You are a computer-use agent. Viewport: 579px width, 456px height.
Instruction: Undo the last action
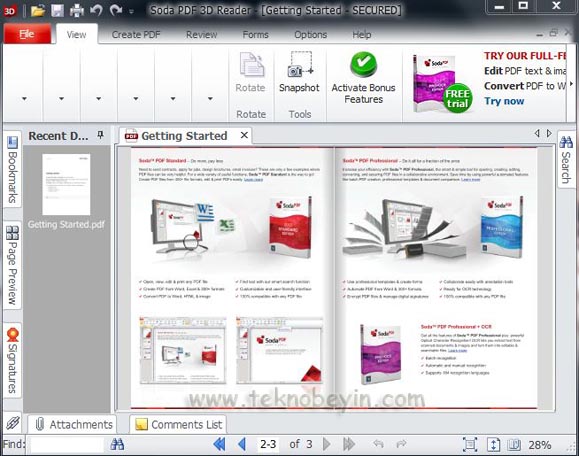(x=96, y=10)
